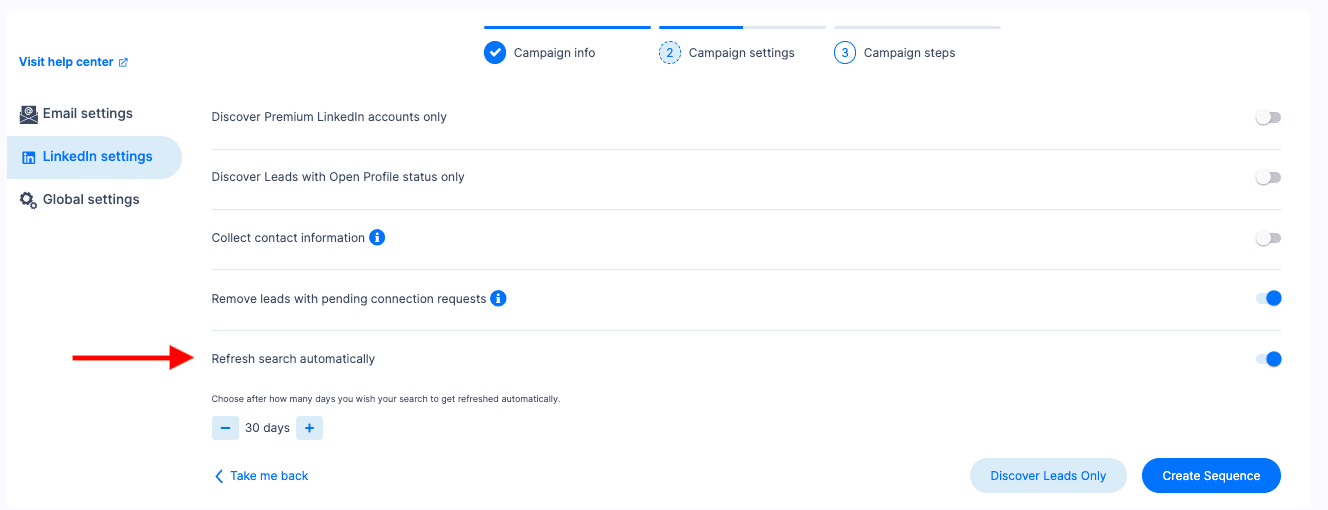Turn on Collect contact information switch
Image resolution: width=1328 pixels, height=510 pixels.
pos(1268,238)
